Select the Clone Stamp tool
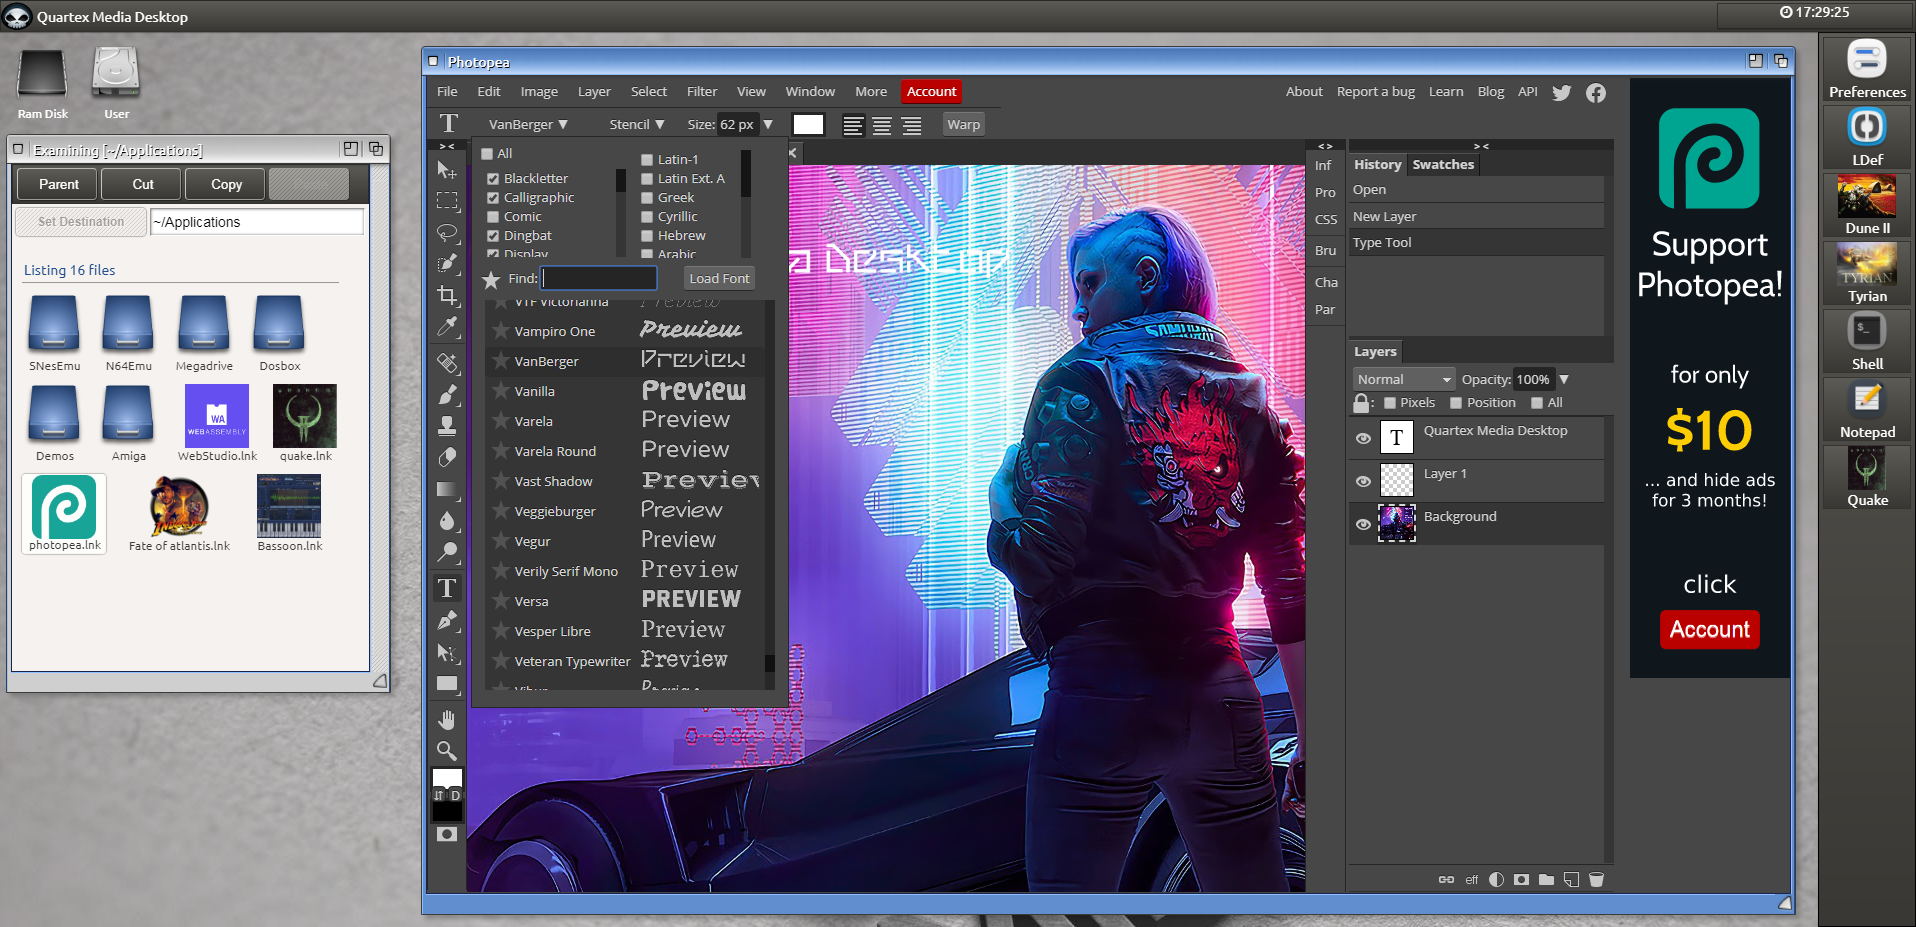Screen dimensions: 1916x927 pos(447,425)
